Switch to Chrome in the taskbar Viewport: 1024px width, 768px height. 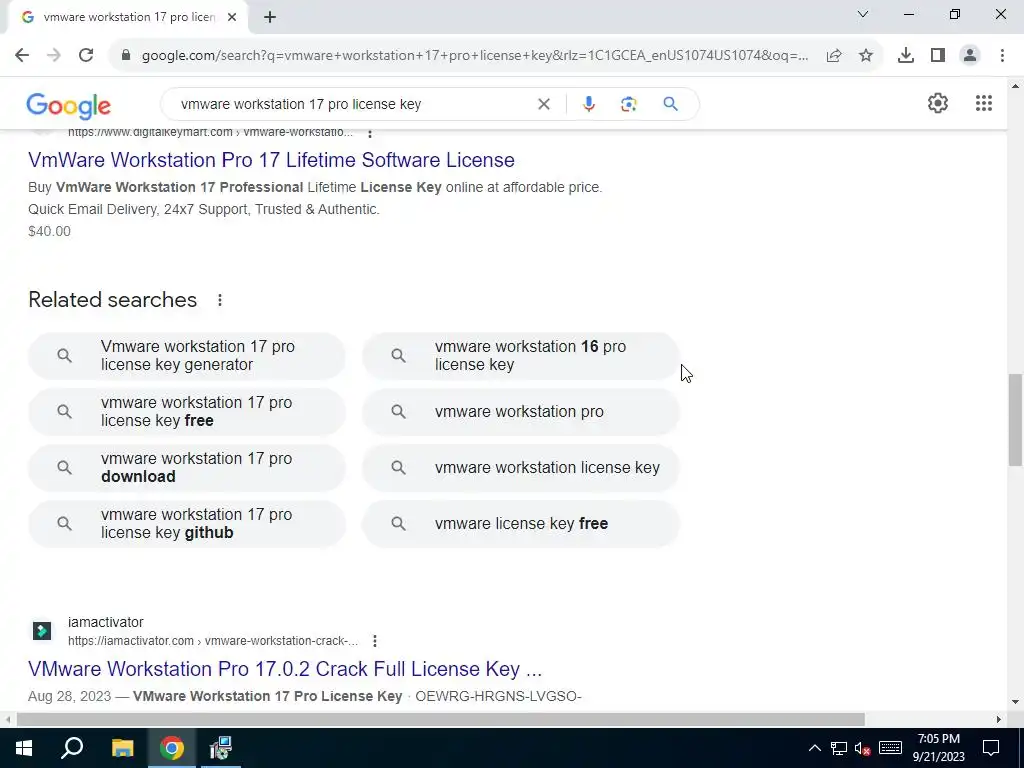pyautogui.click(x=172, y=748)
